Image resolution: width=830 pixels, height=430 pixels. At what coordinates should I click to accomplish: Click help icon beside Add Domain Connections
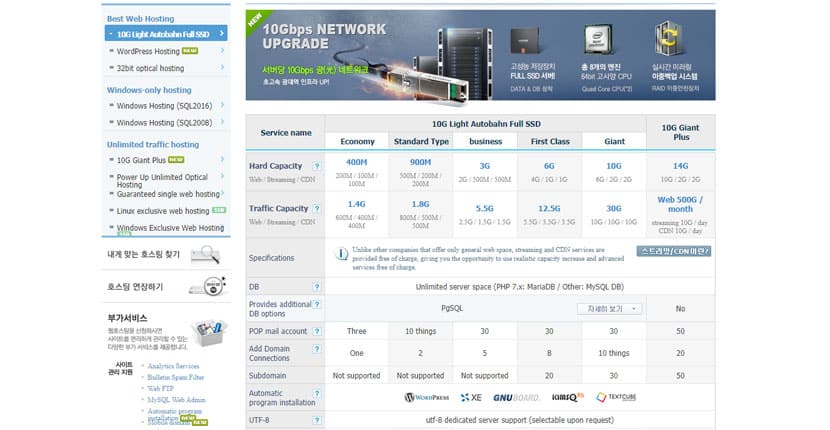(x=317, y=349)
